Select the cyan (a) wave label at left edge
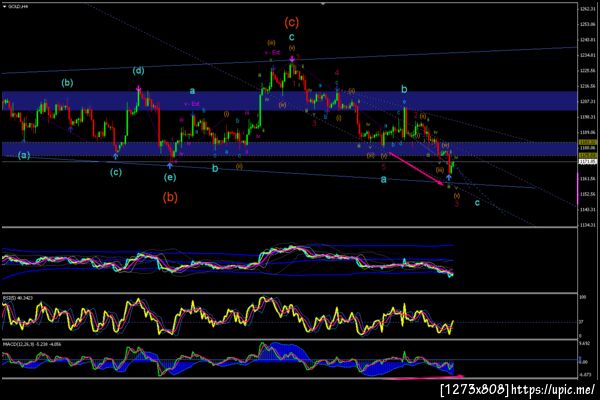Screen dimensions: 600x400 [24, 155]
